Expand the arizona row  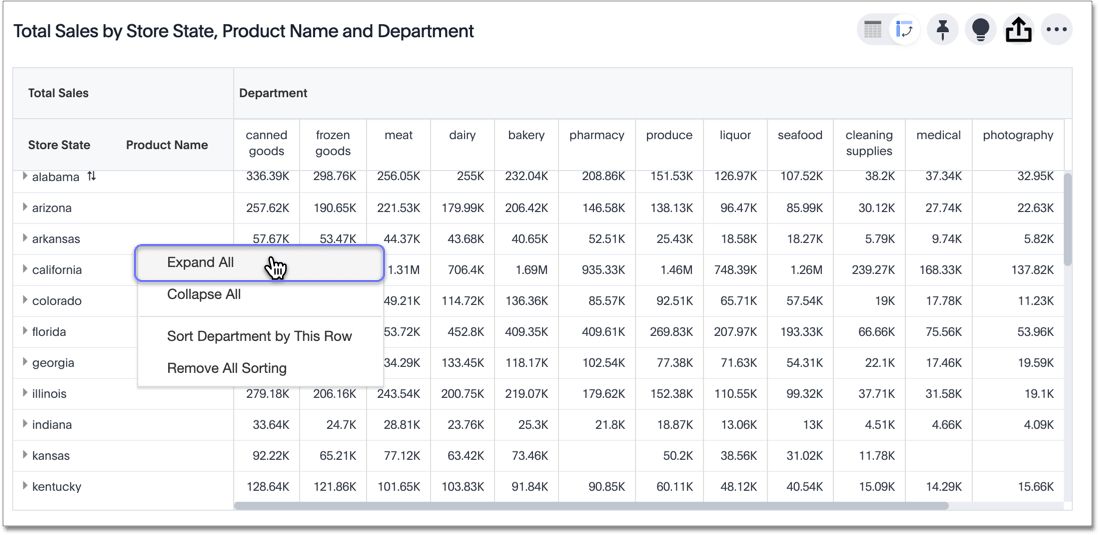pos(25,208)
